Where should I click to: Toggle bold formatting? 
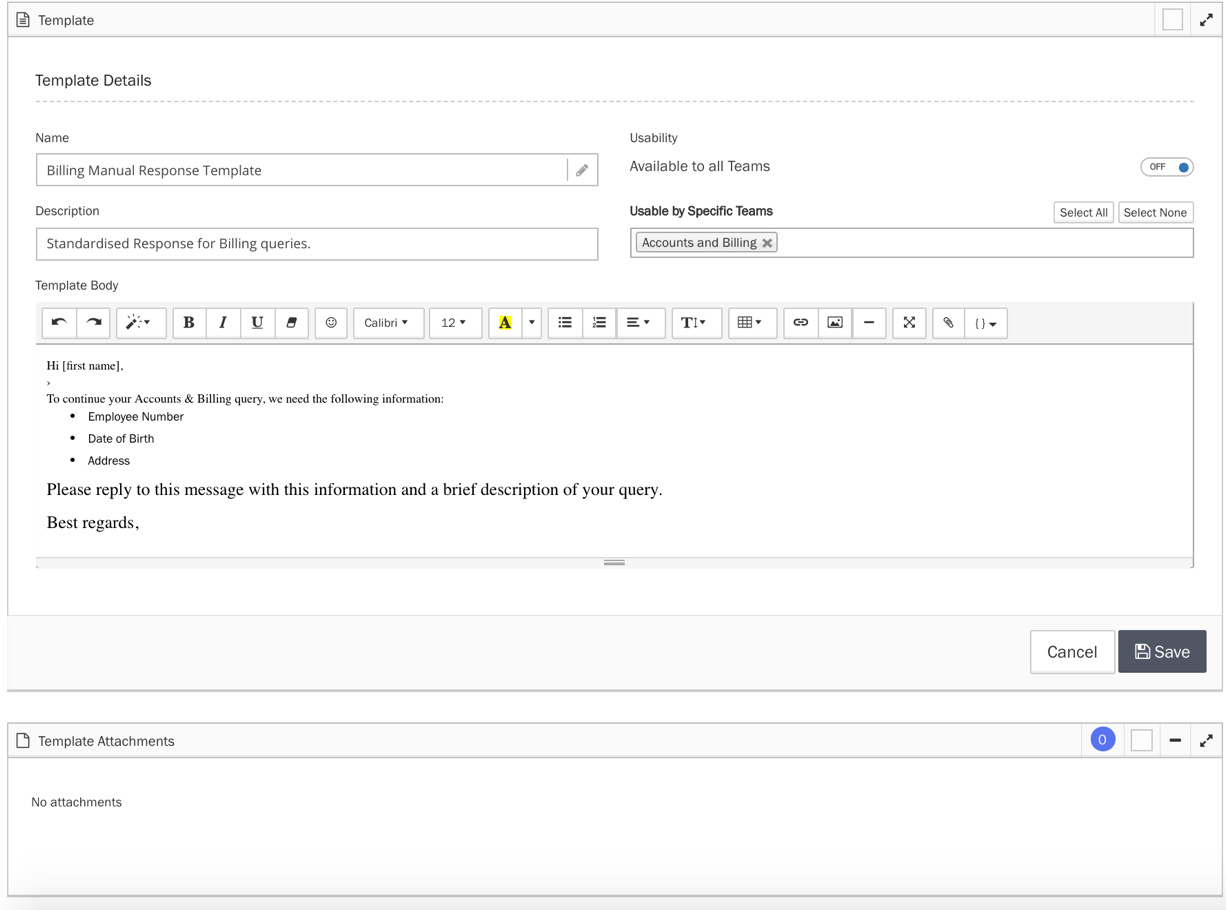click(189, 323)
